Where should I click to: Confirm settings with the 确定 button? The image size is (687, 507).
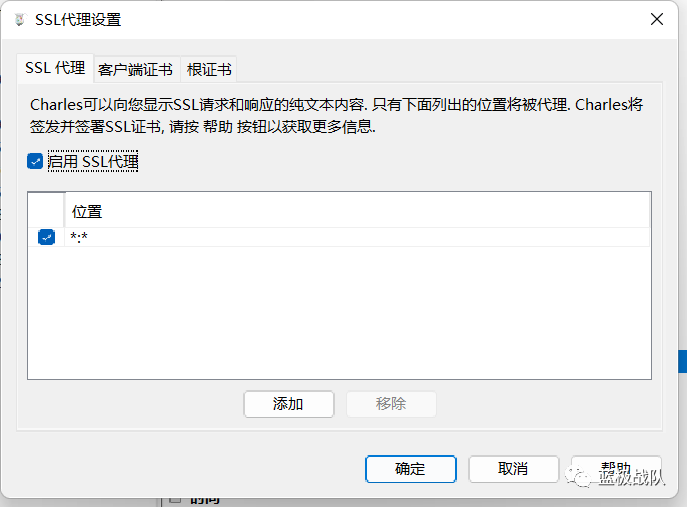[411, 469]
